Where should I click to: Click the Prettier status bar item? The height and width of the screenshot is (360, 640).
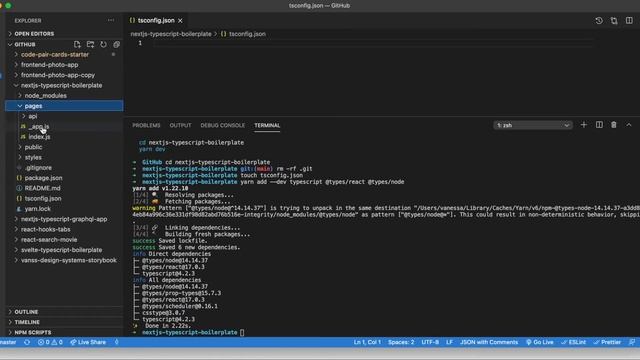607,342
